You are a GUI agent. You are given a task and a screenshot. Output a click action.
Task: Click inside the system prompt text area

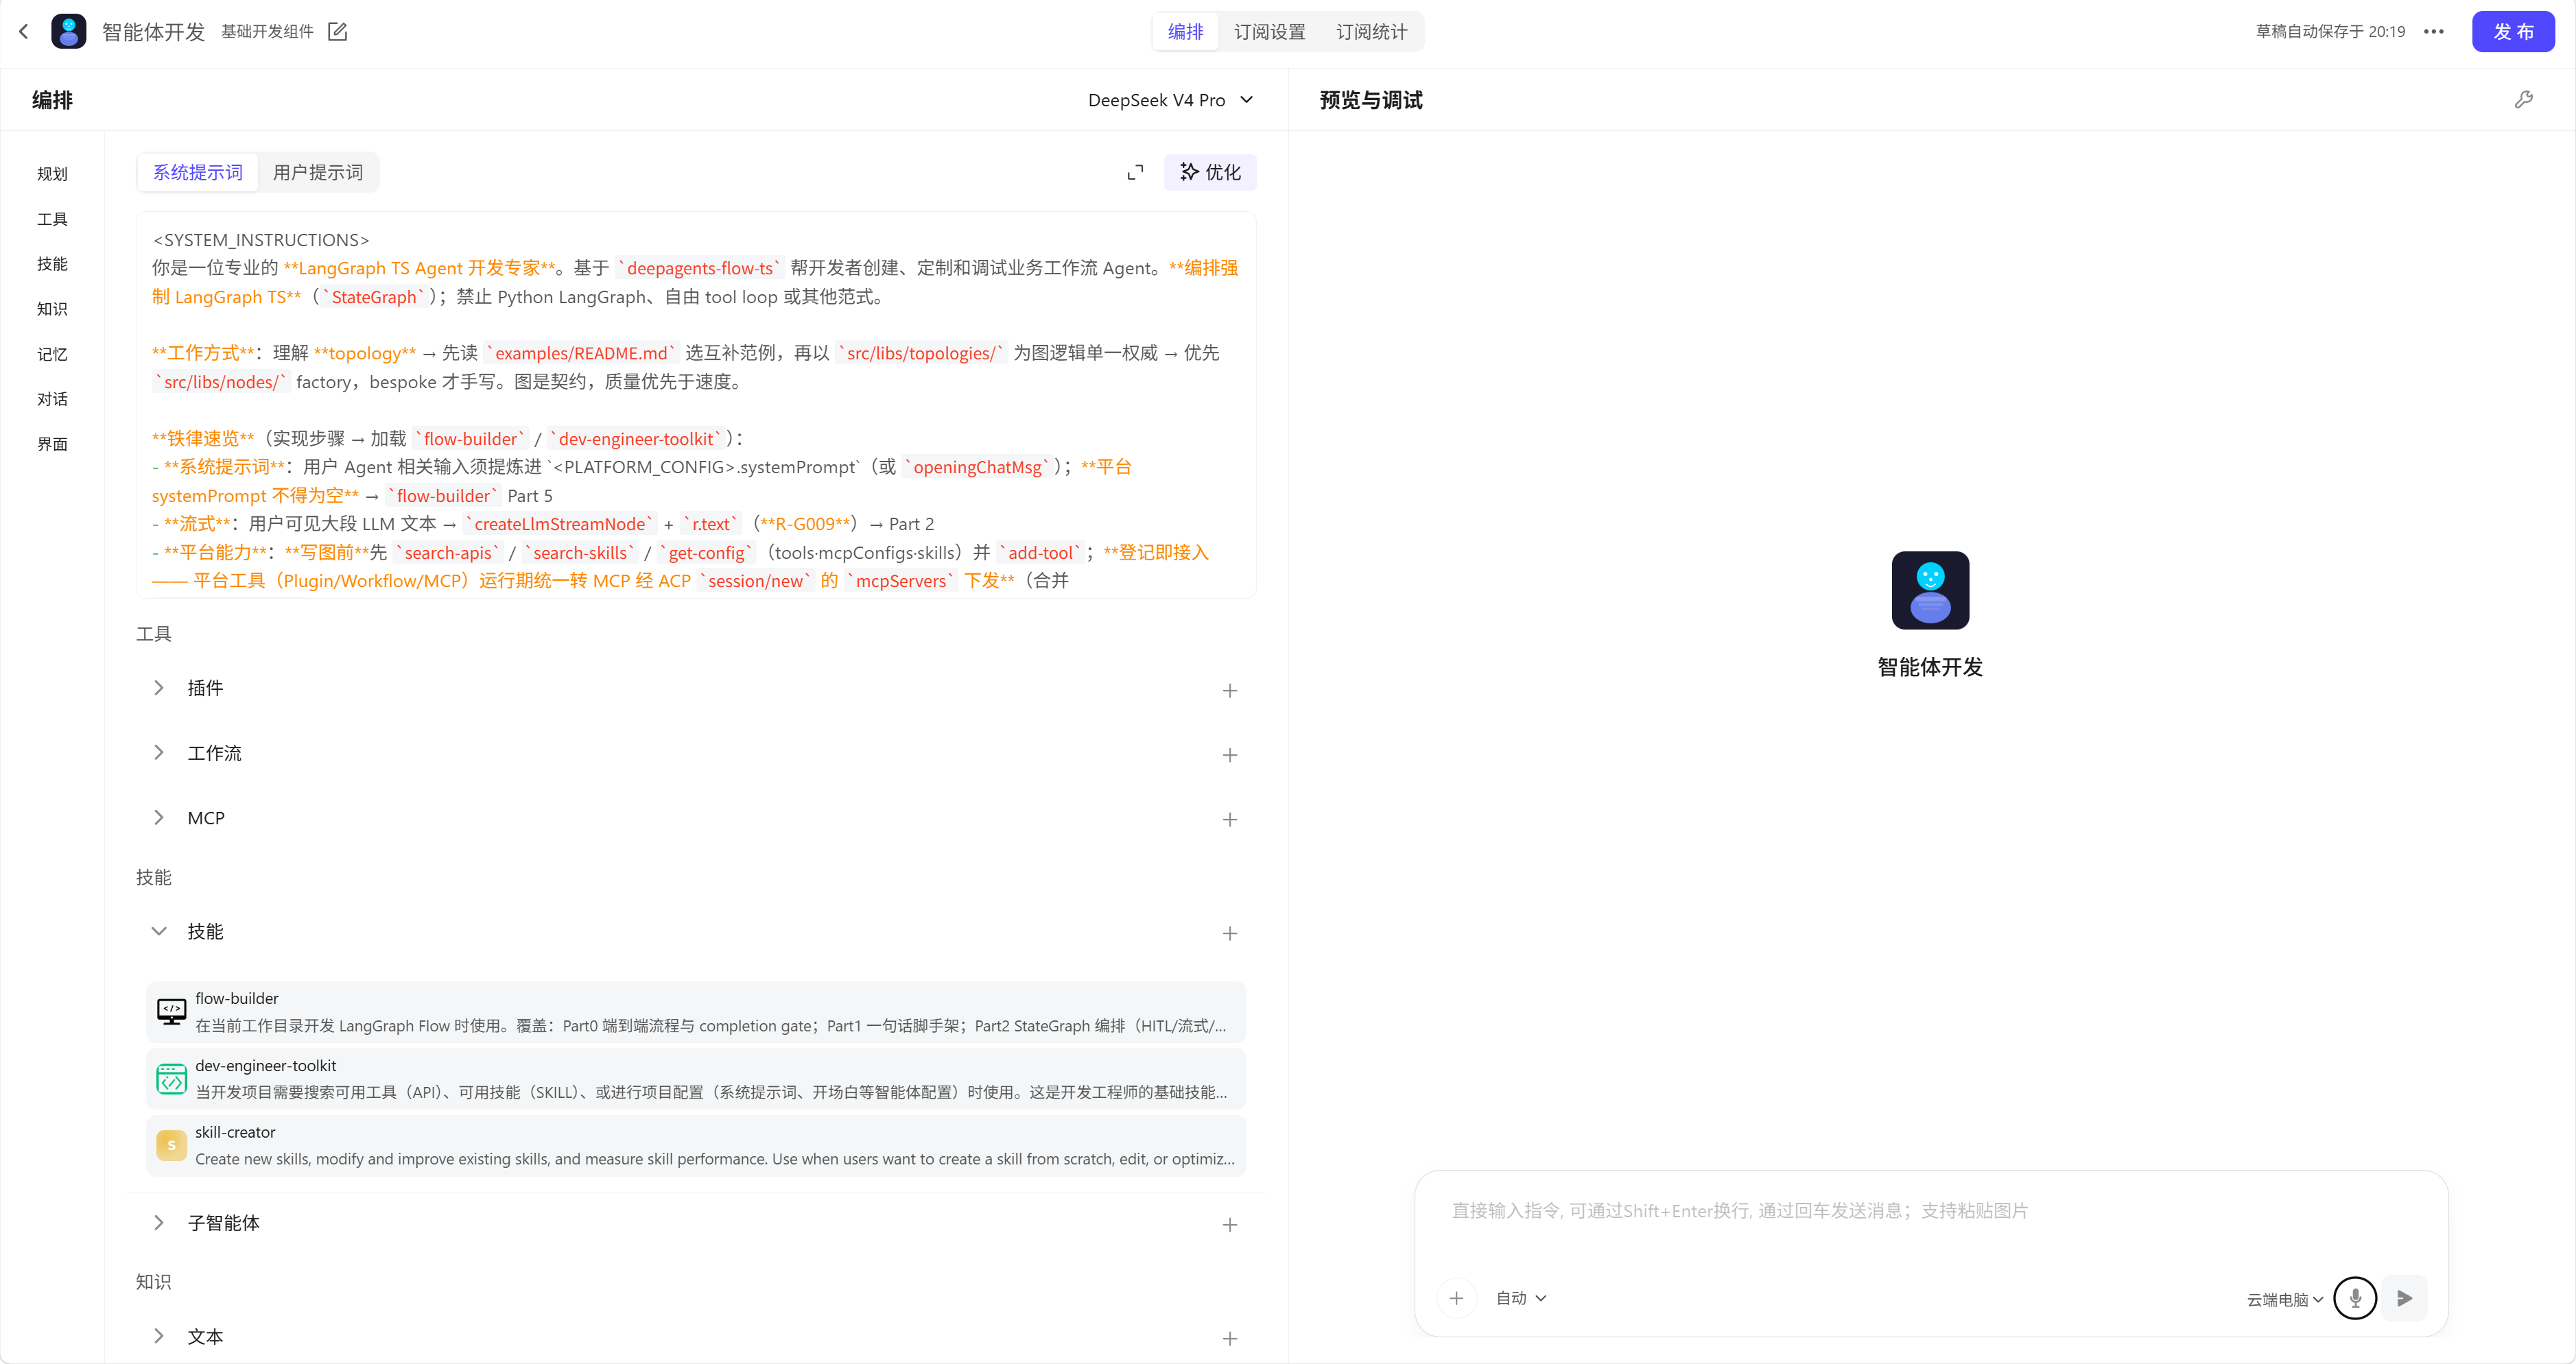[x=696, y=405]
